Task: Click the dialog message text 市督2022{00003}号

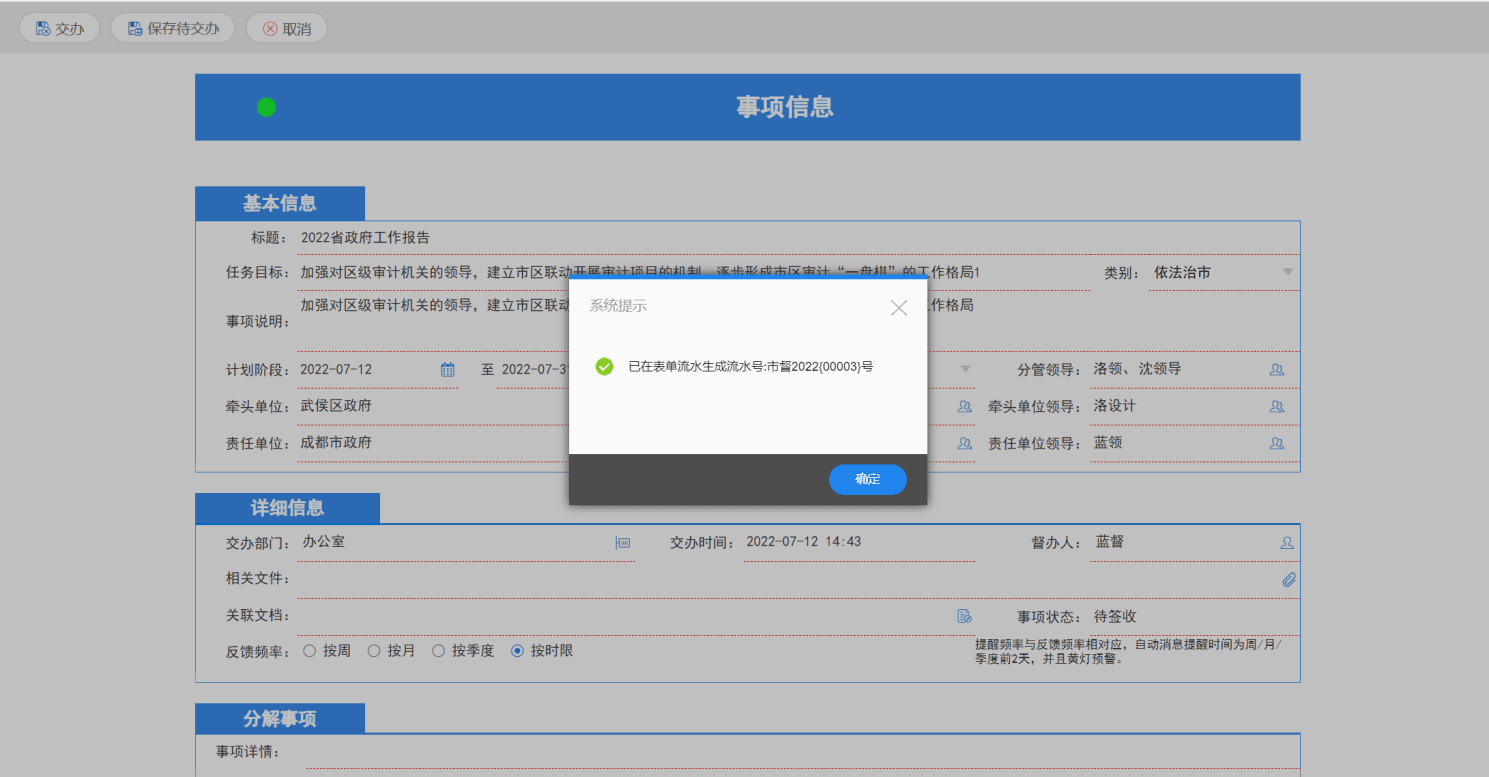Action: [x=820, y=367]
